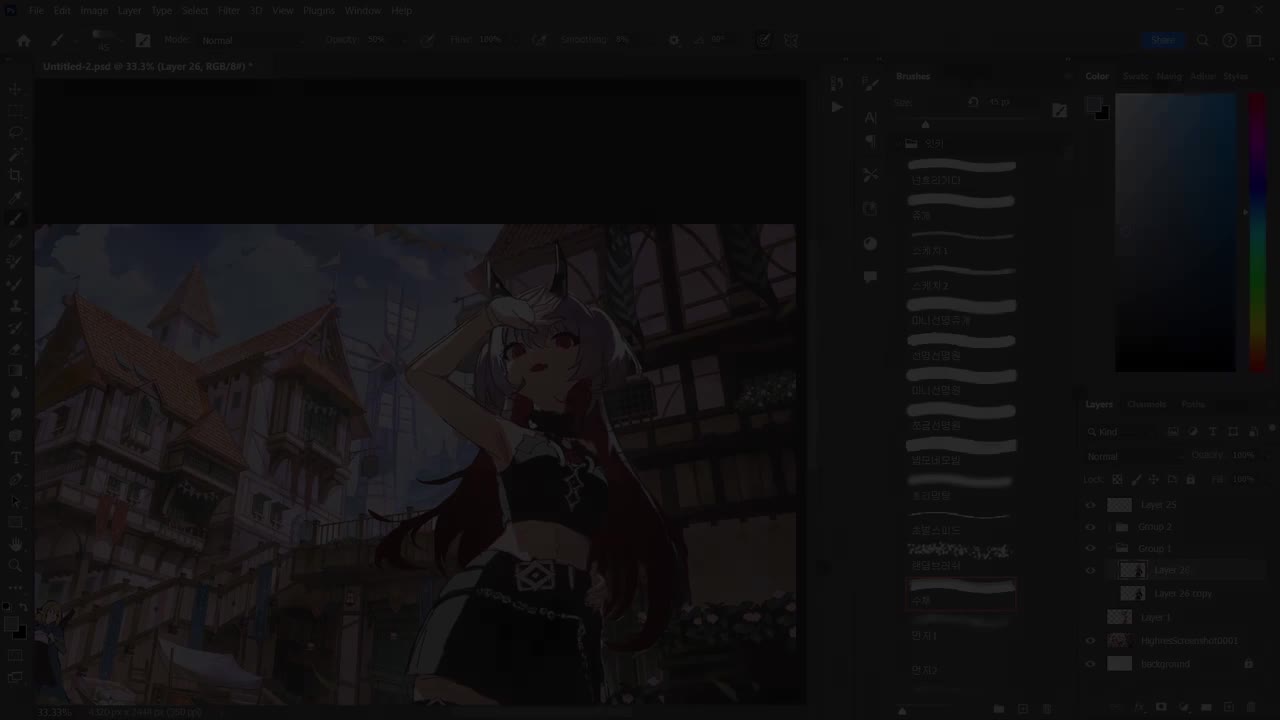Click the hue slider in Color panel
1280x720 pixels.
tap(1257, 232)
